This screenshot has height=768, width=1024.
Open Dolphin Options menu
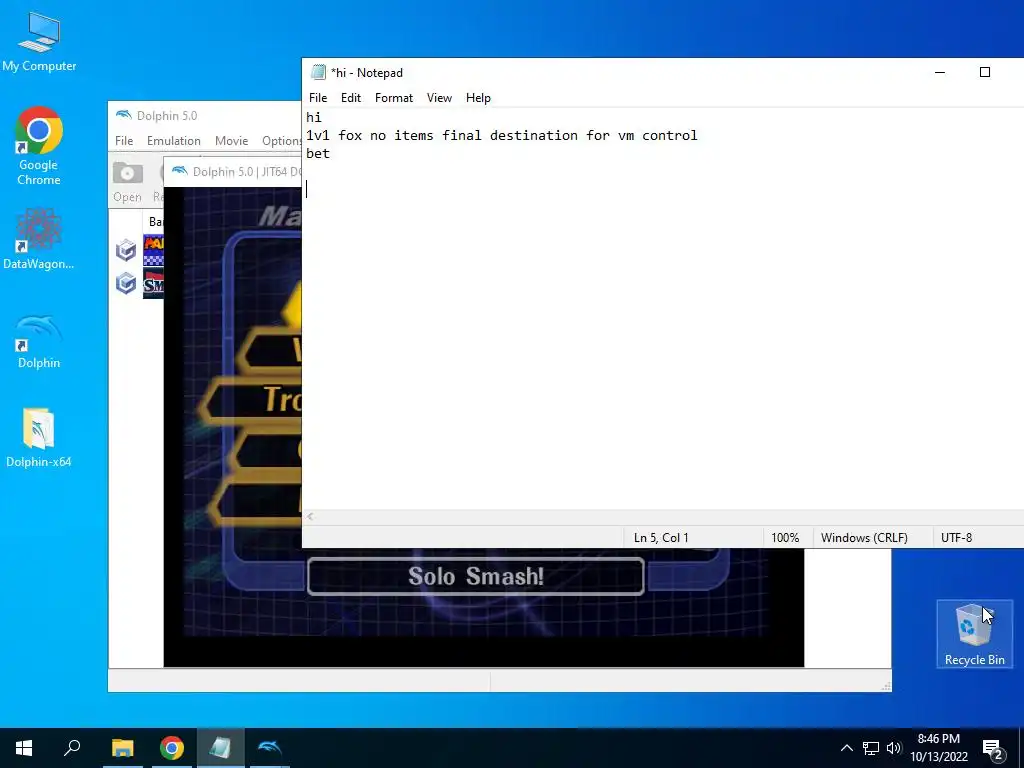tap(281, 140)
